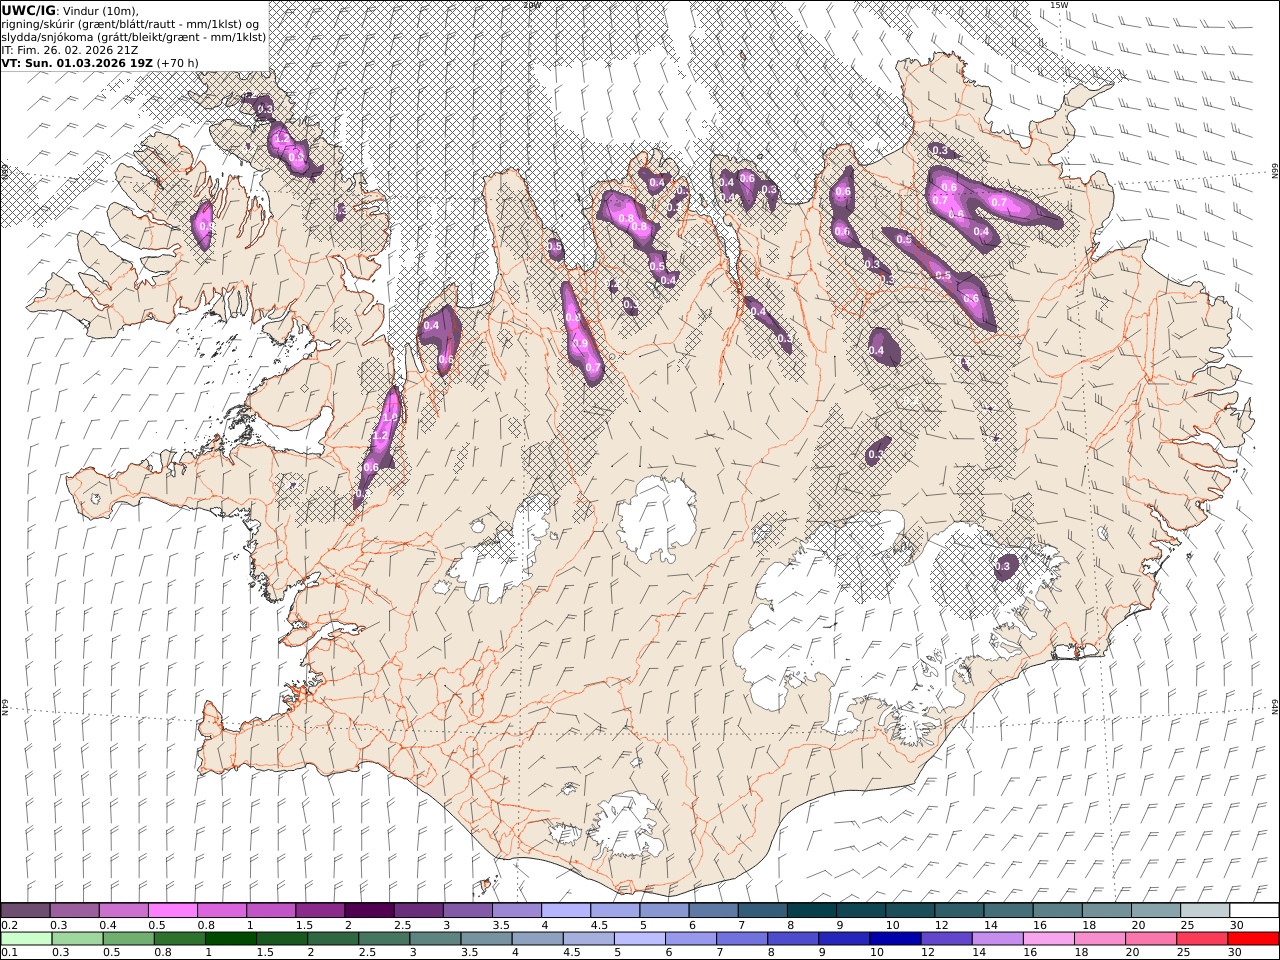Image resolution: width=1280 pixels, height=960 pixels.
Task: Click the 'Vindur (10m),' header text
Action: pos(100,11)
